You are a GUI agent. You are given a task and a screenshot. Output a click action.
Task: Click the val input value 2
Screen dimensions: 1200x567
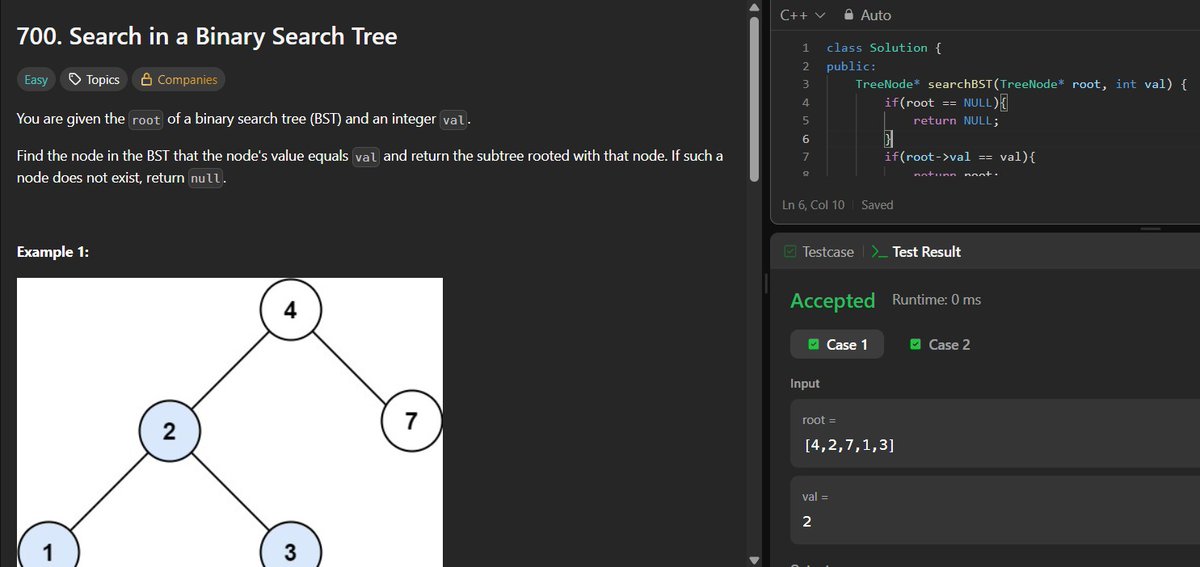coord(808,521)
